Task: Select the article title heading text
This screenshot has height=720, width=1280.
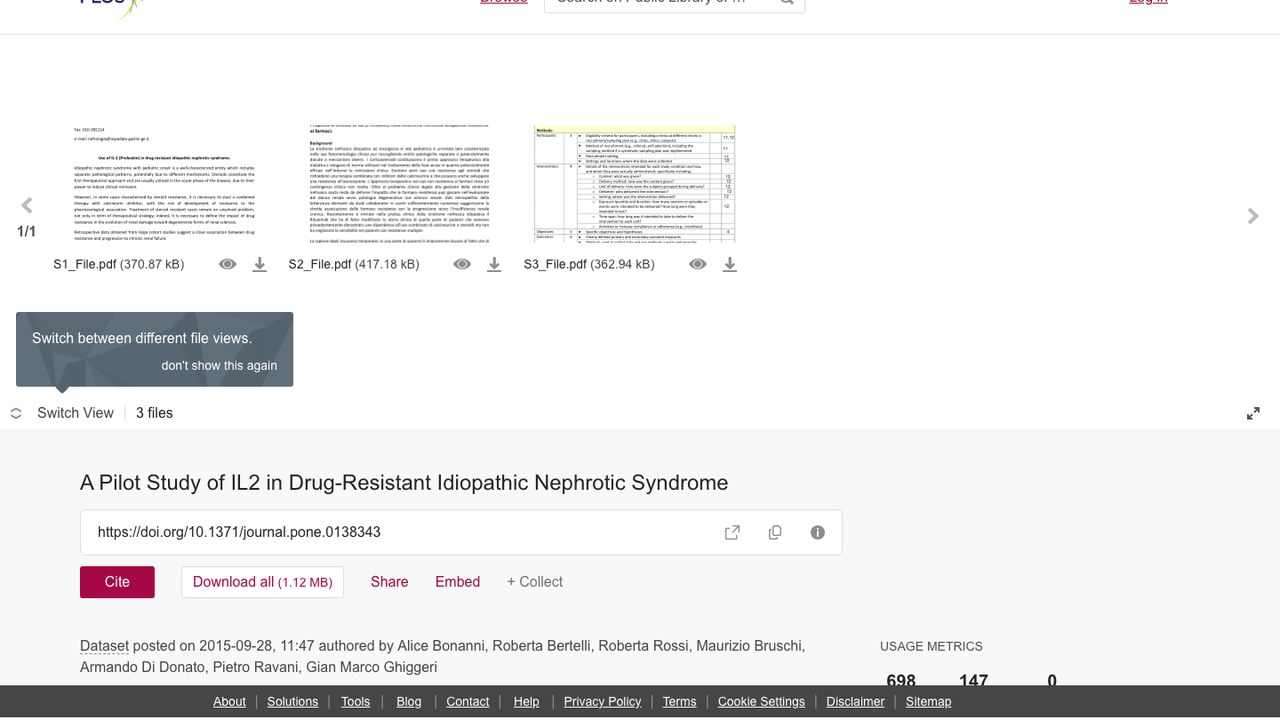Action: pos(404,483)
